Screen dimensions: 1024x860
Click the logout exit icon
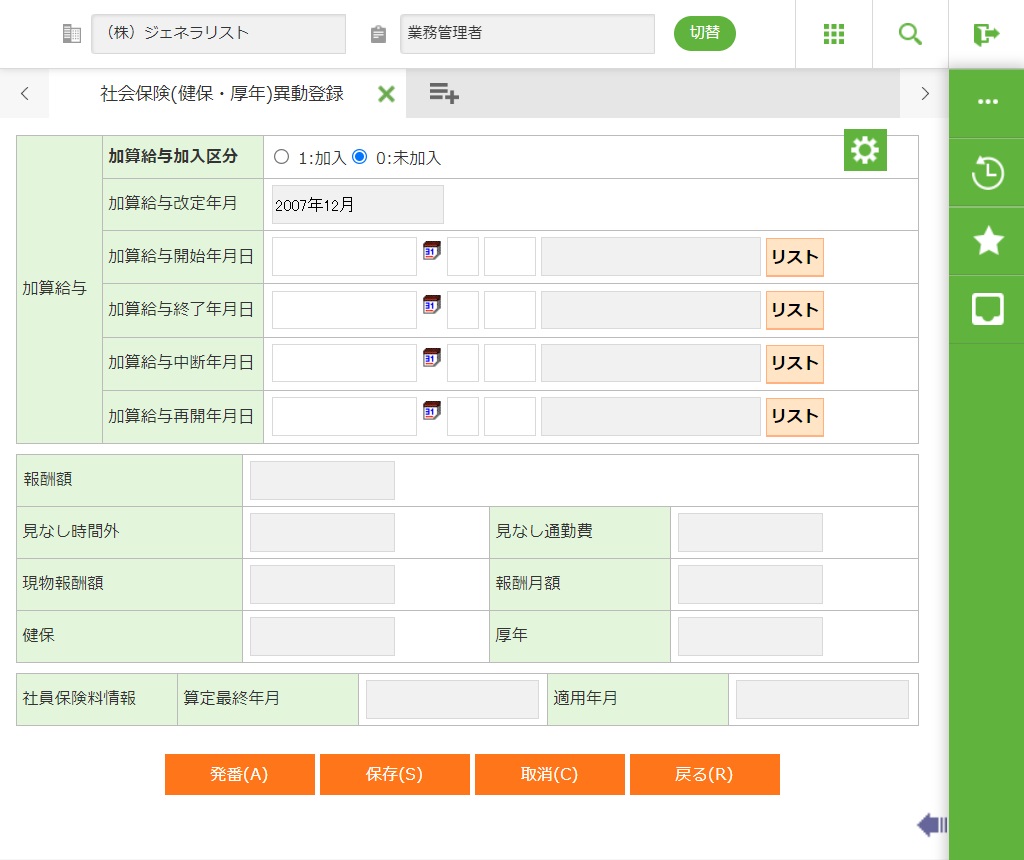pyautogui.click(x=986, y=34)
